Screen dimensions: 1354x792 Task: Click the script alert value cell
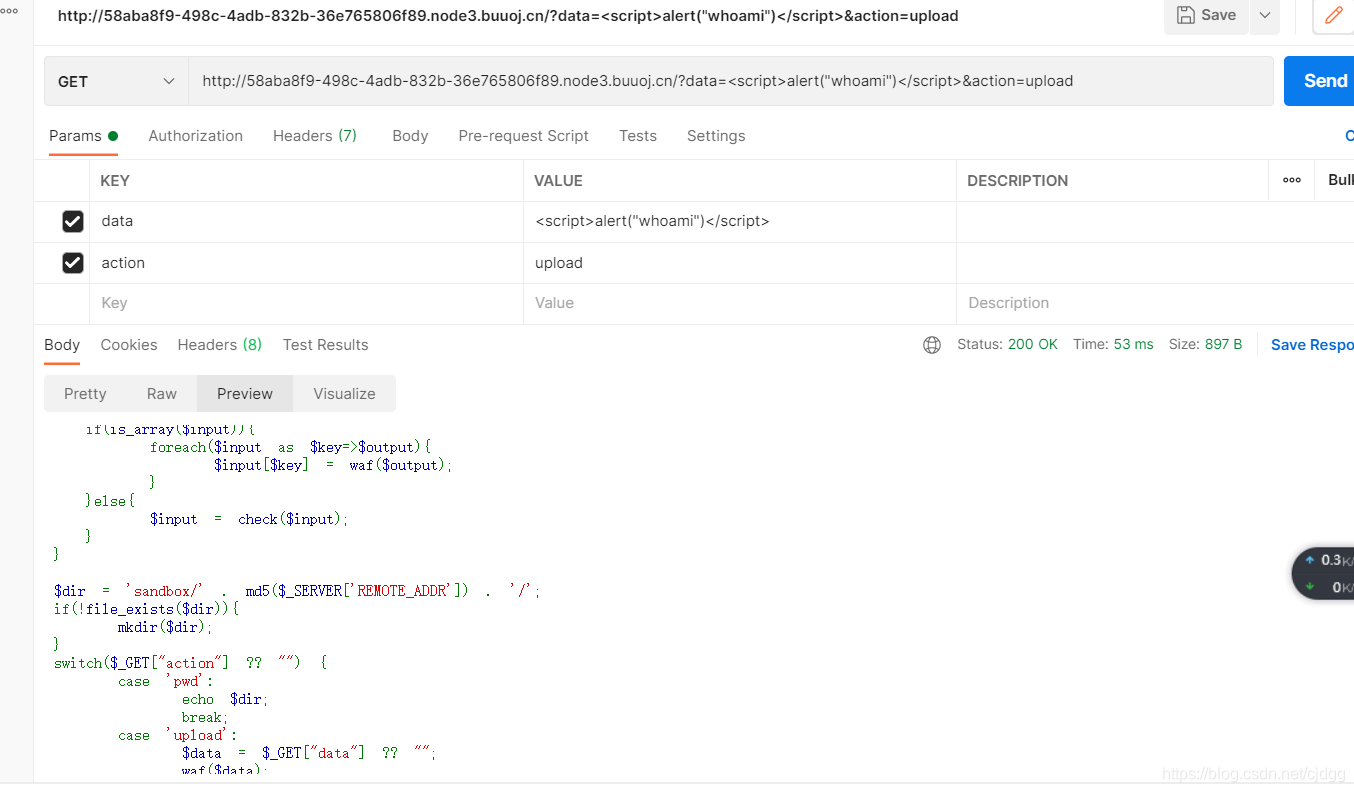[x=740, y=221]
